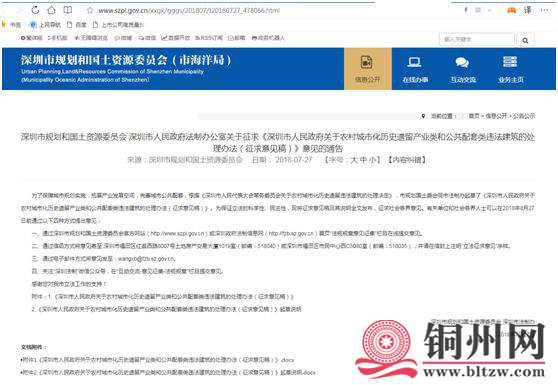Open the first yellow bookmark folder
This screenshot has width=558, height=385.
11,25
